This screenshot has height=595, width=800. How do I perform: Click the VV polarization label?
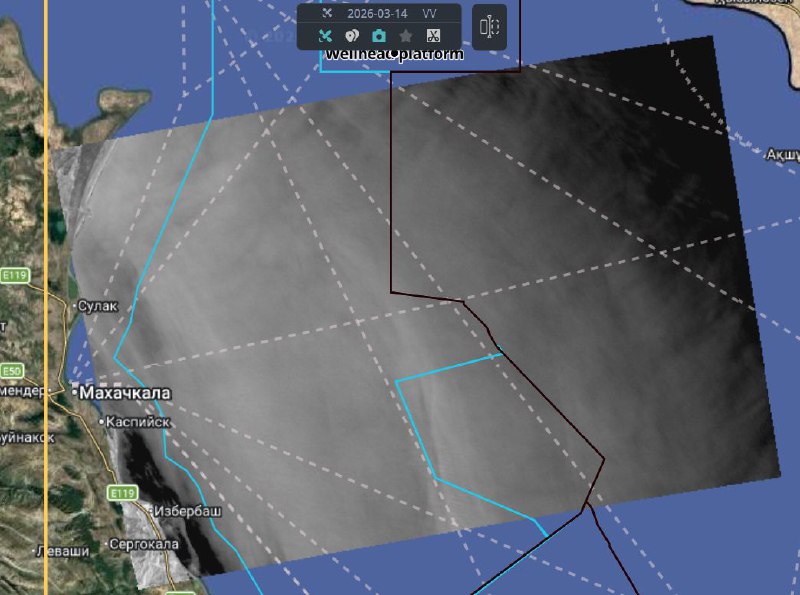[429, 13]
